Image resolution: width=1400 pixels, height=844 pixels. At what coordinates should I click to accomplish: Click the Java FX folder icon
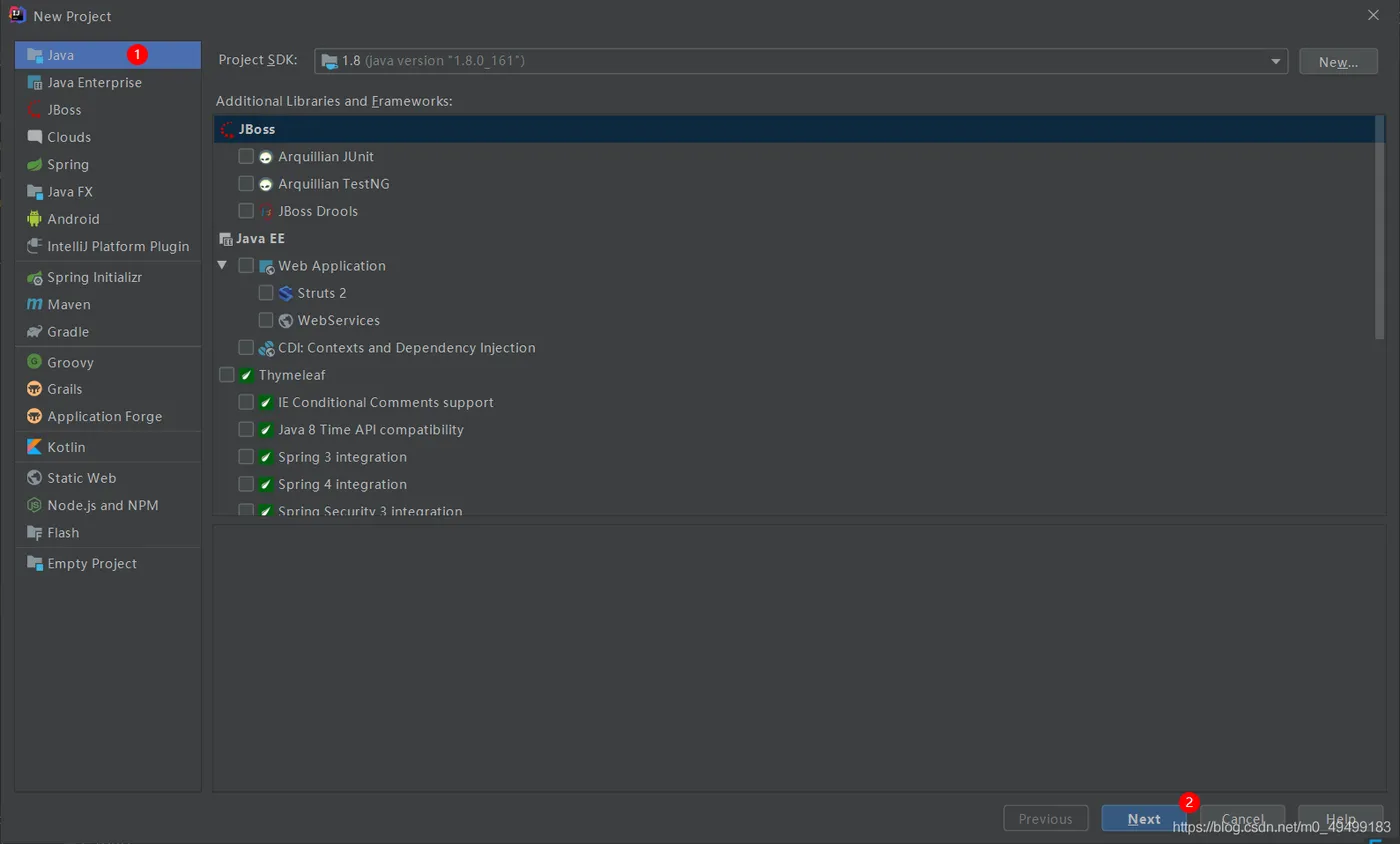point(35,191)
